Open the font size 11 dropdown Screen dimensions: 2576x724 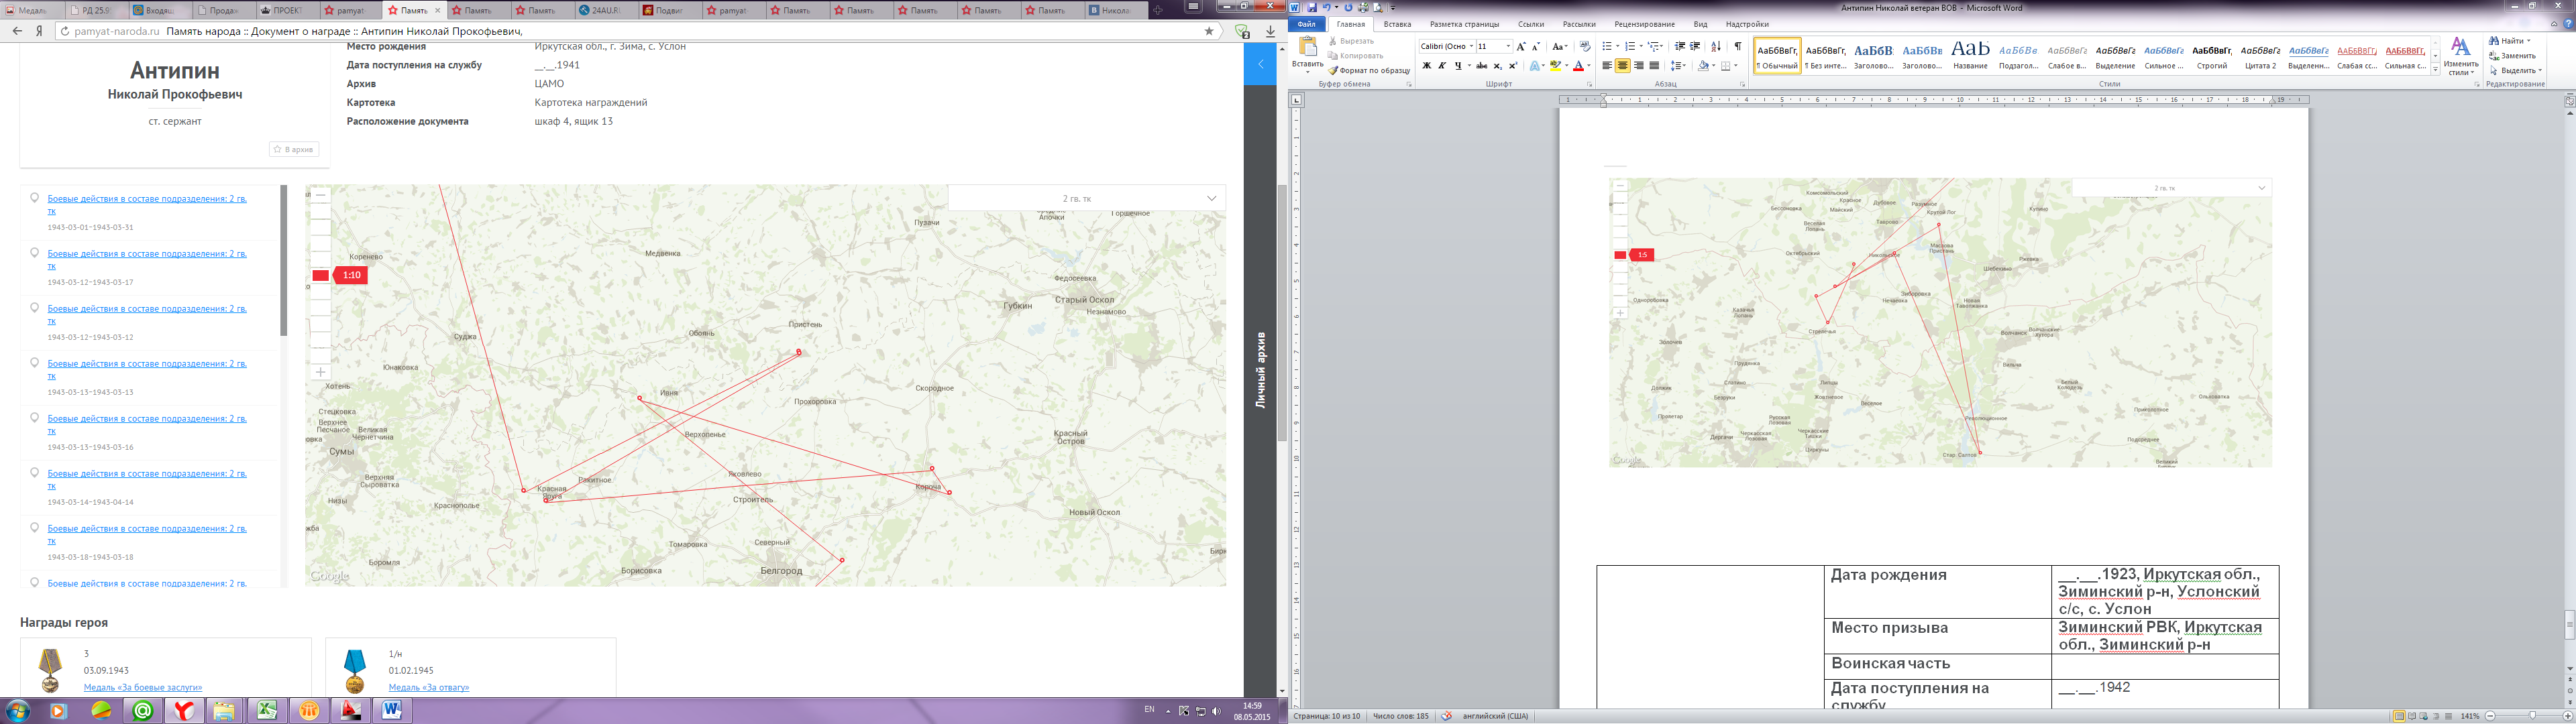pyautogui.click(x=1508, y=46)
